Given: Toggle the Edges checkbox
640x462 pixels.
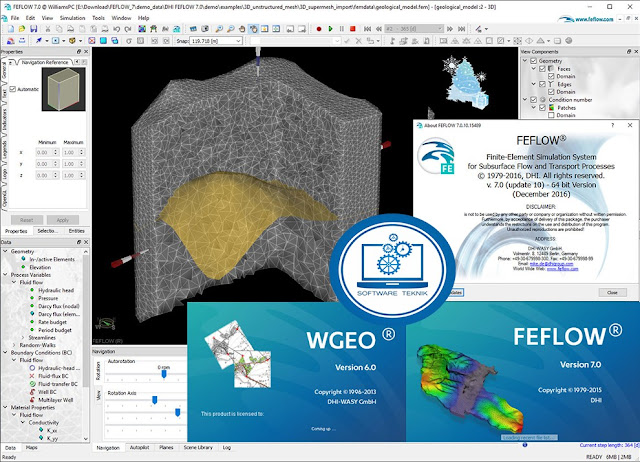Looking at the screenshot, I should (542, 84).
